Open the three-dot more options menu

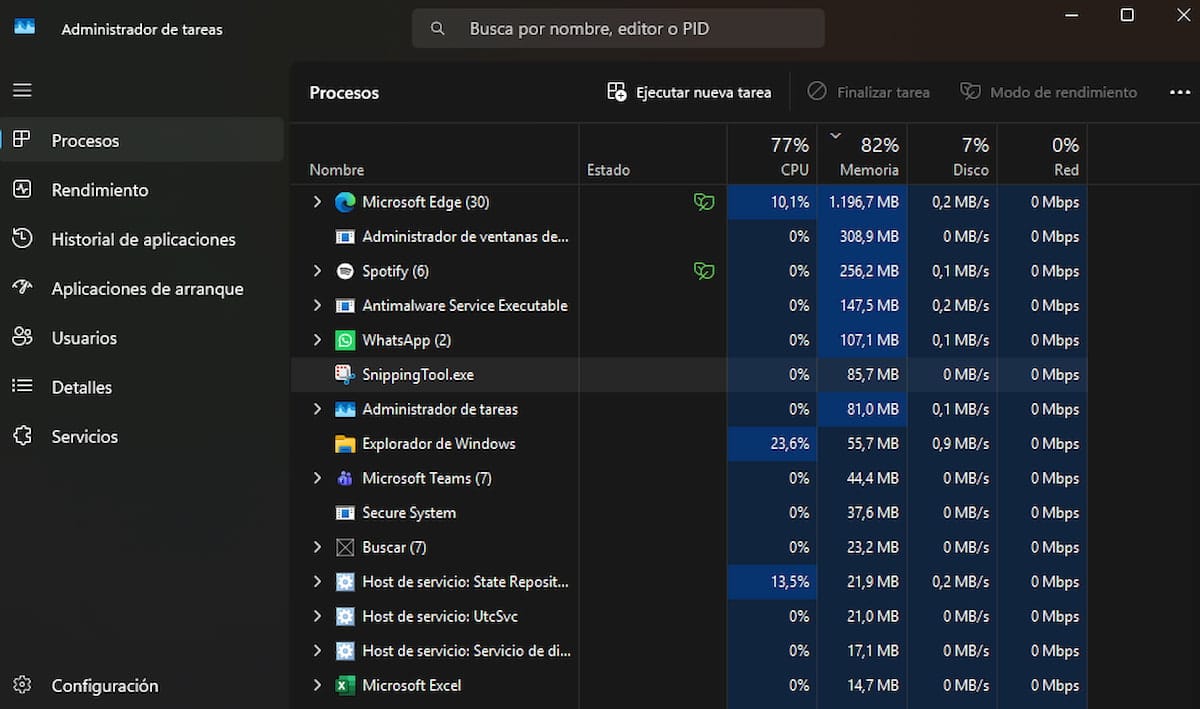[x=1180, y=91]
